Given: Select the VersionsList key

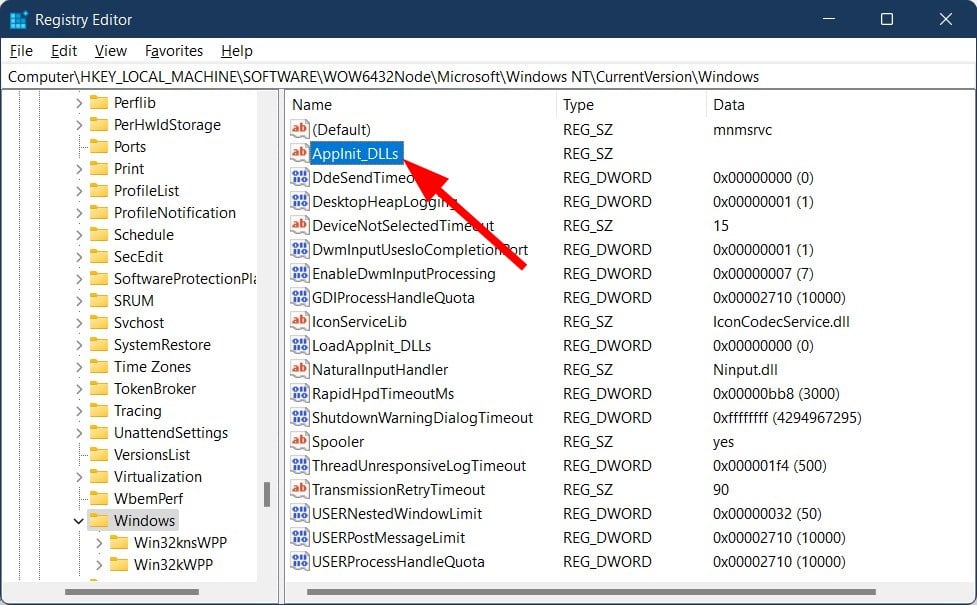Looking at the screenshot, I should coord(151,455).
